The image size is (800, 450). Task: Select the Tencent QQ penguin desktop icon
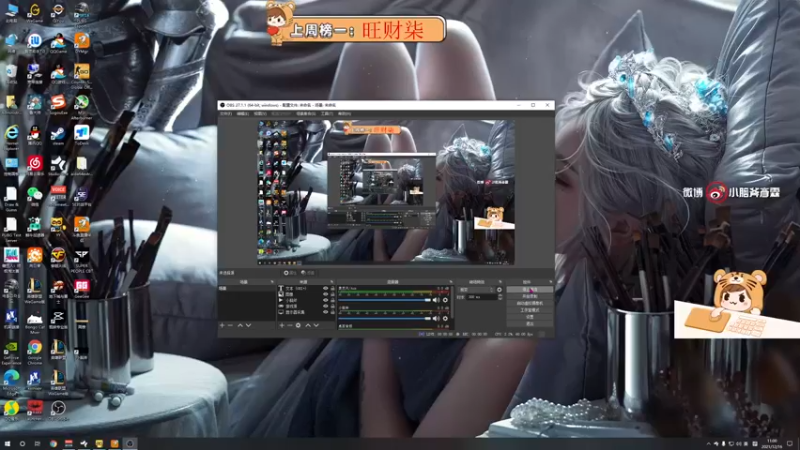click(x=34, y=135)
